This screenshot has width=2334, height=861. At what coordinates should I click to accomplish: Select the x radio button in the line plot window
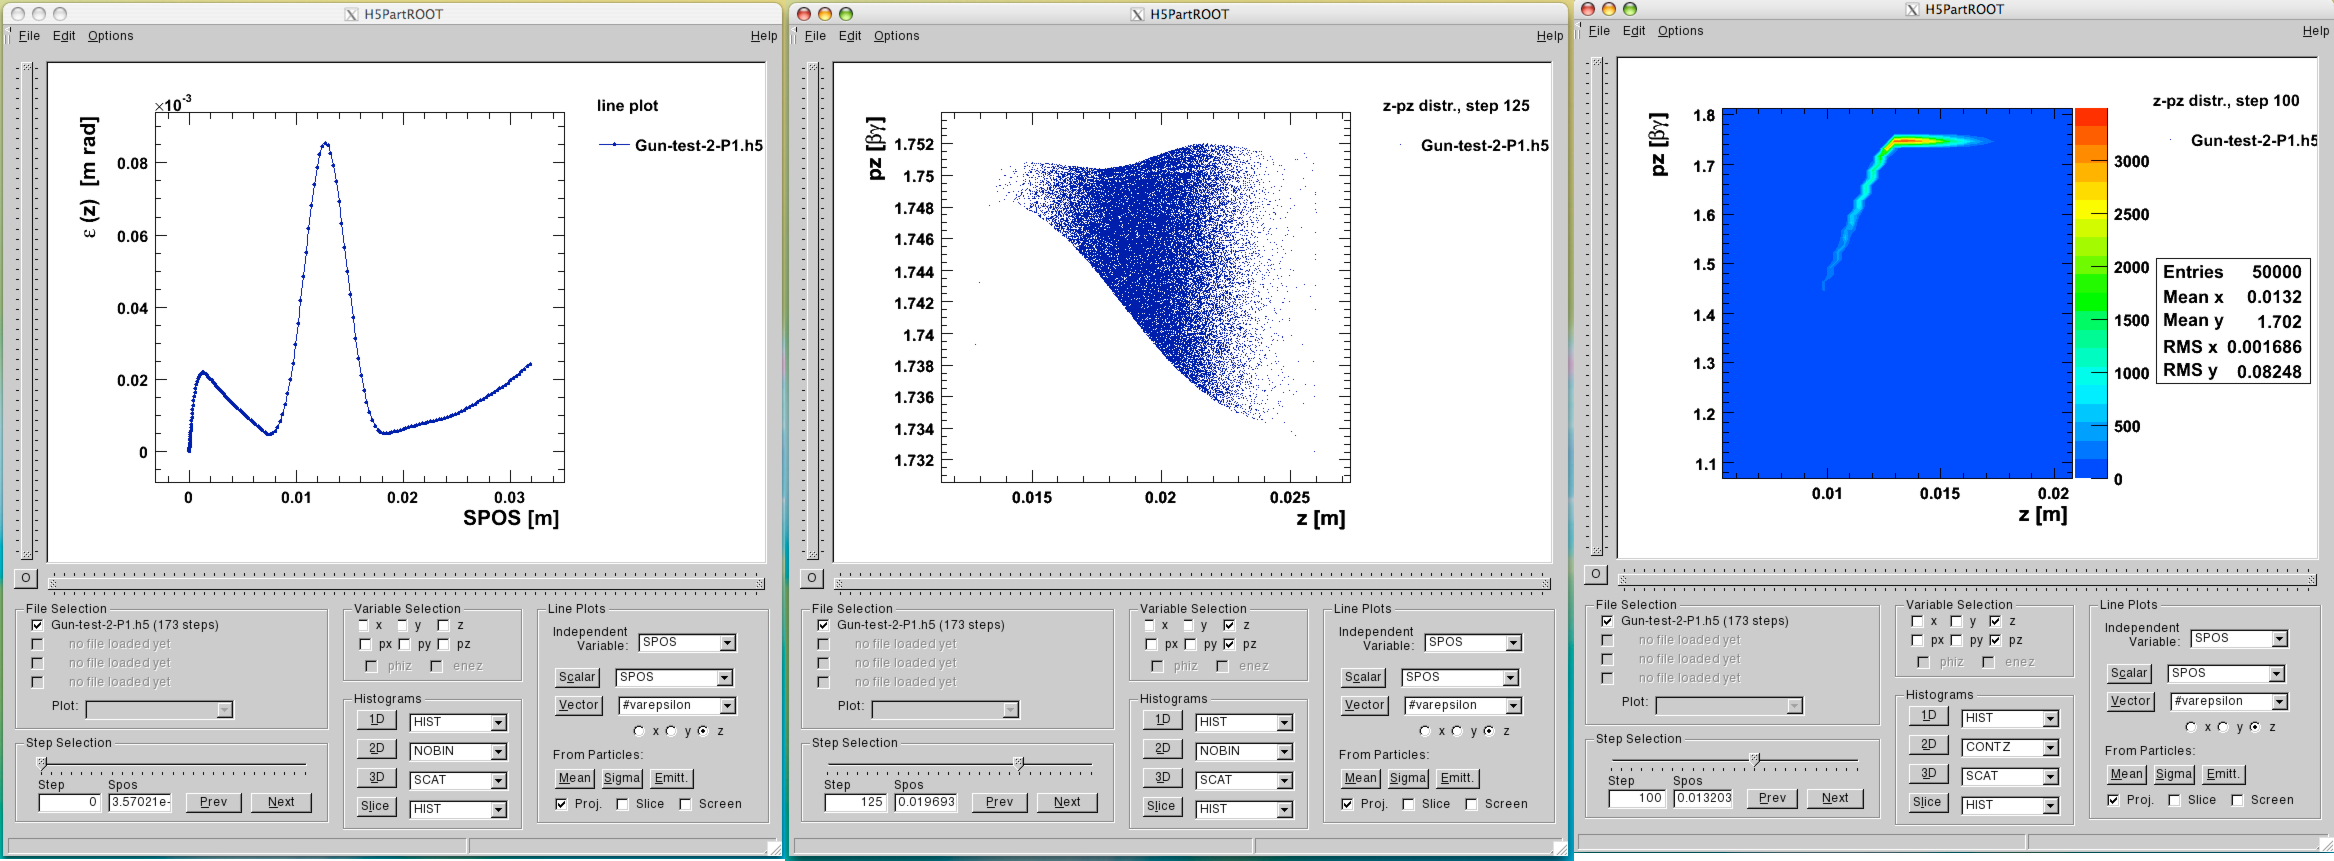639,731
